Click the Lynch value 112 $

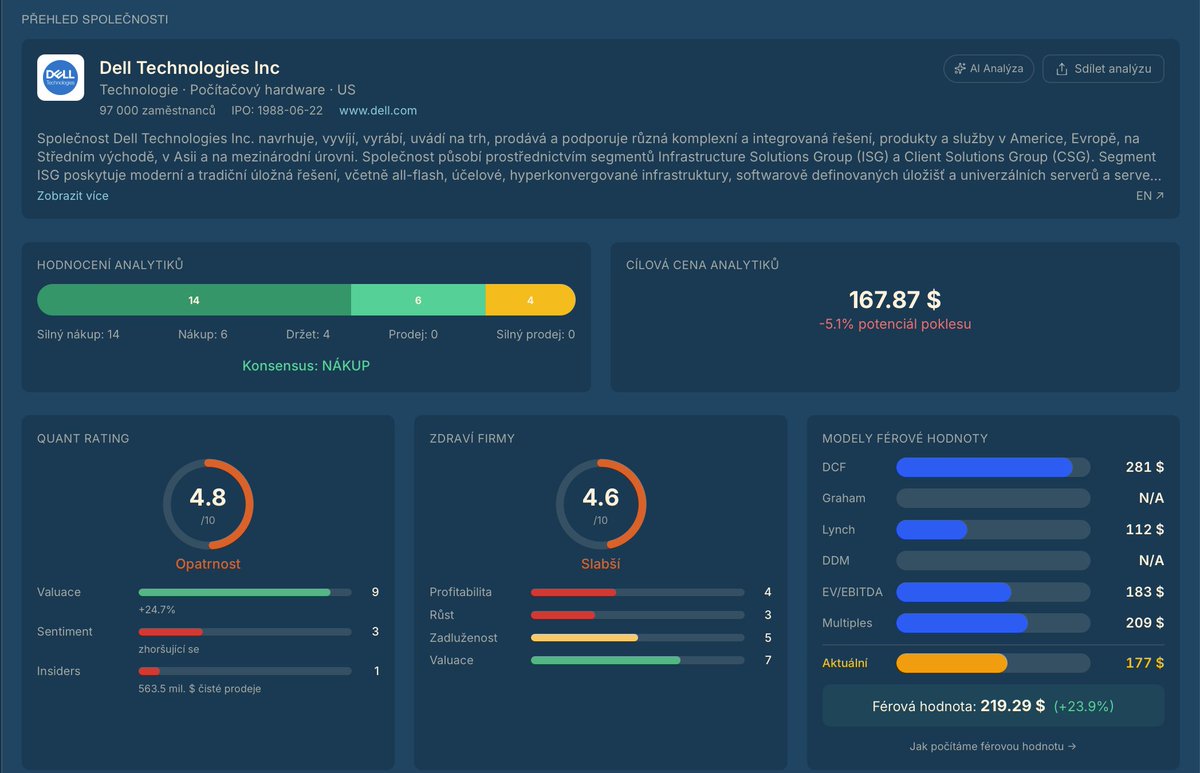click(1145, 529)
